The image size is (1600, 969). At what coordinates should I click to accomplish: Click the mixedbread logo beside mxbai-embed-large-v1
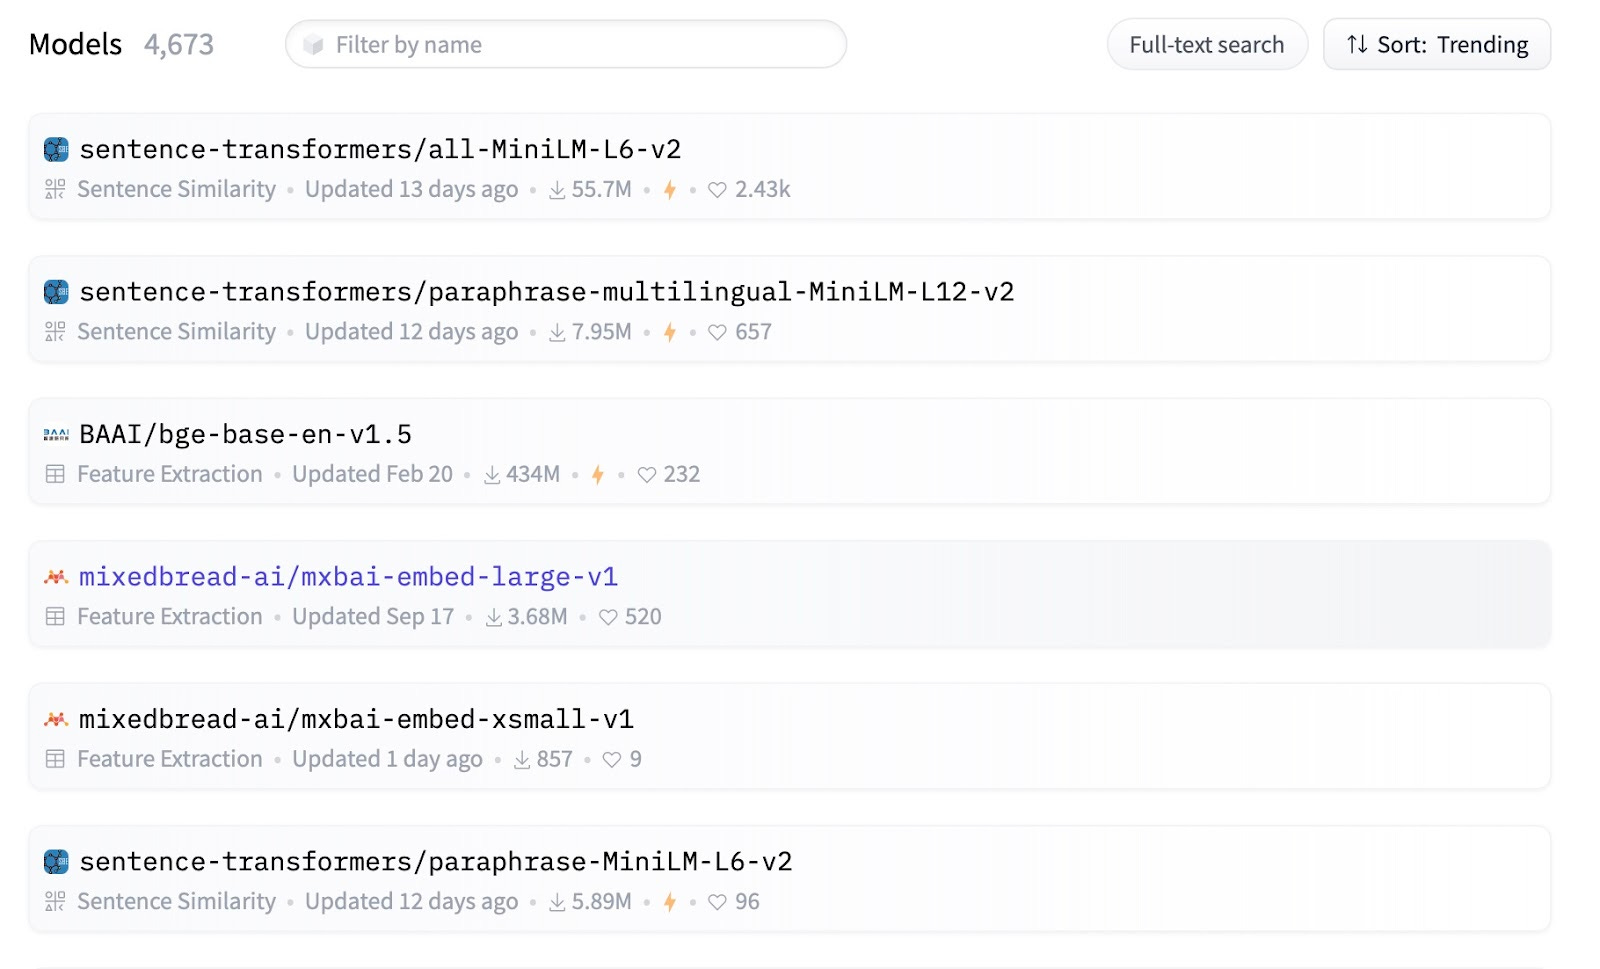(56, 577)
